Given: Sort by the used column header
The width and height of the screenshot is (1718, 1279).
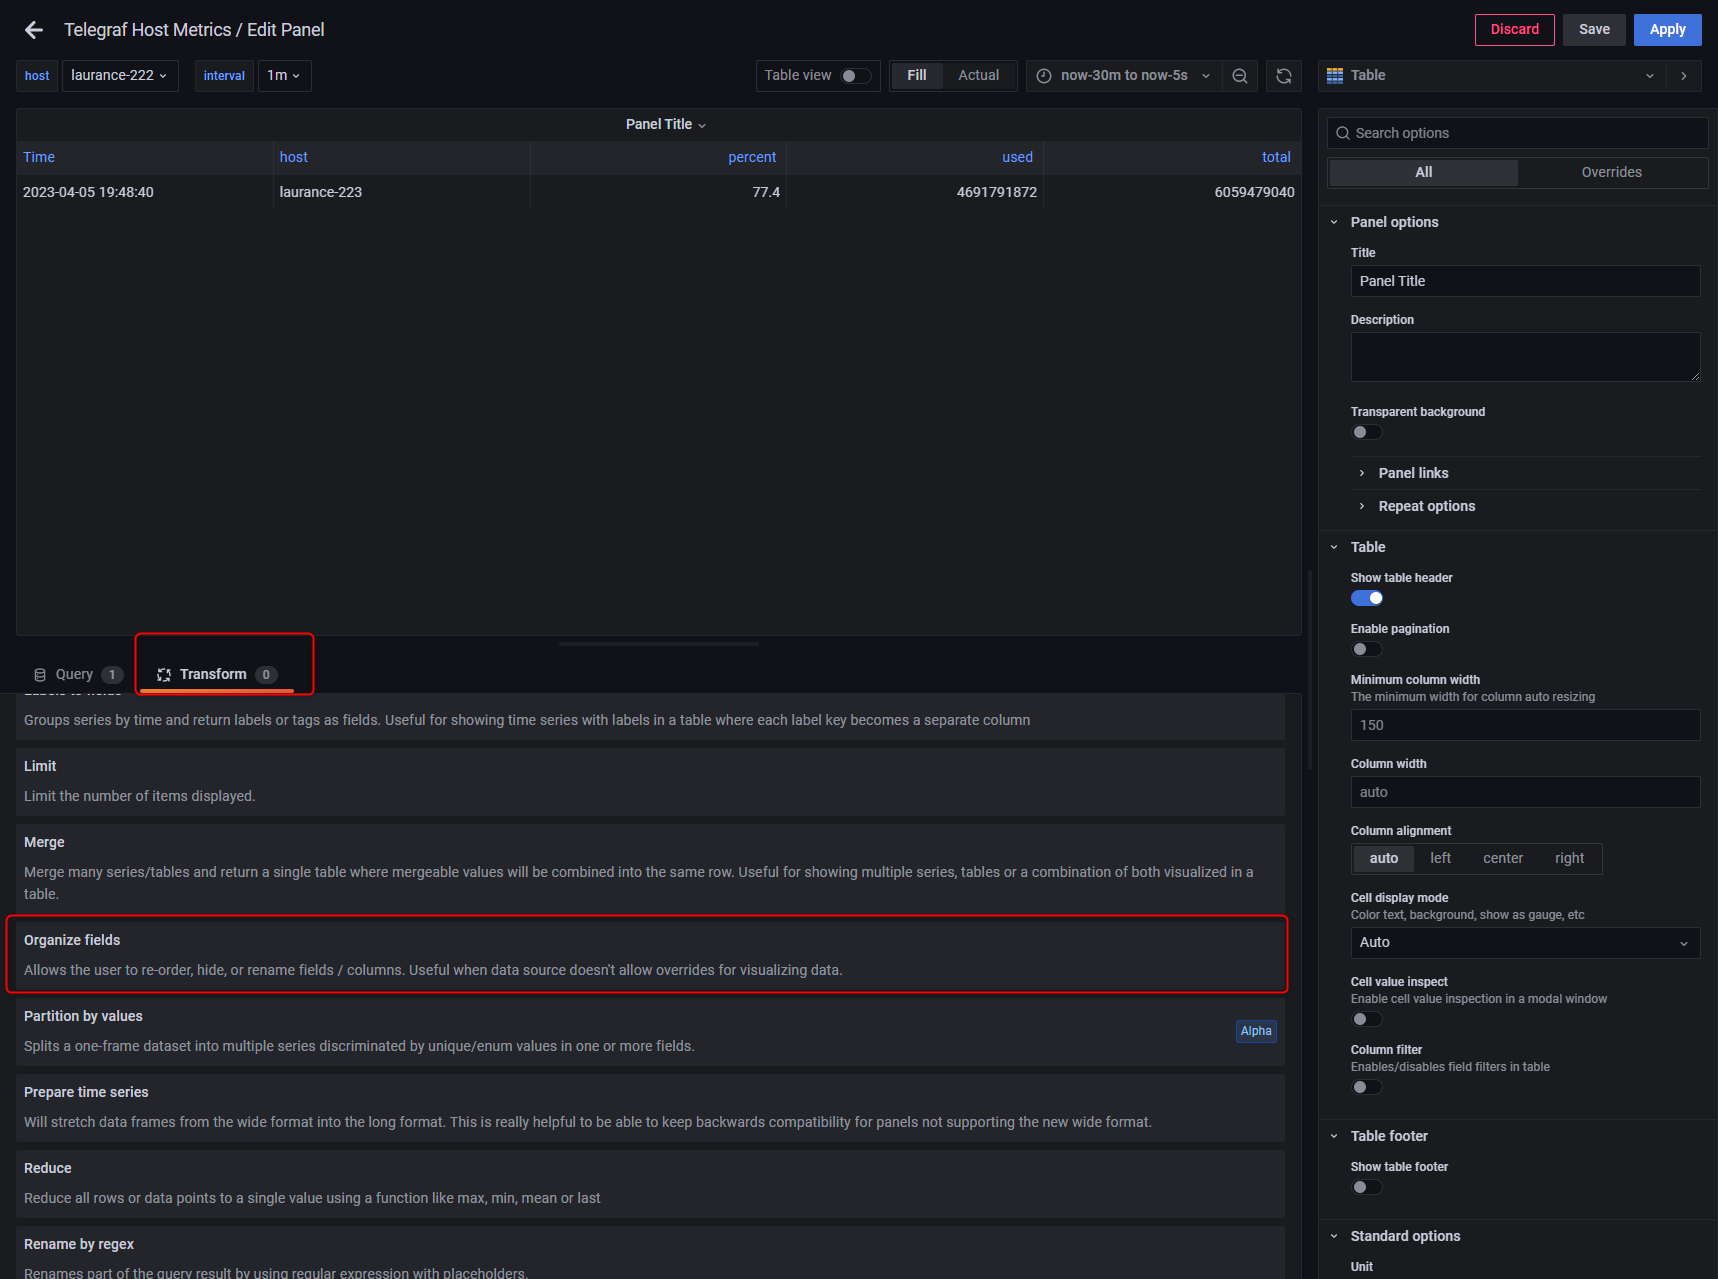Looking at the screenshot, I should (1017, 157).
